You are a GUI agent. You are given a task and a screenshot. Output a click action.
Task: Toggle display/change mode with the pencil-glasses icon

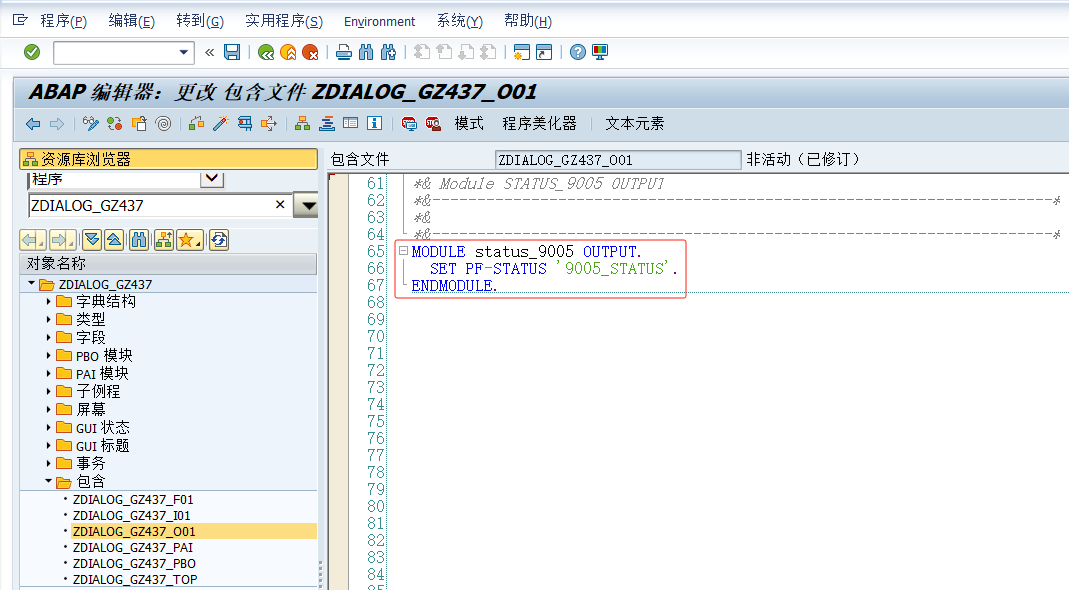pos(92,123)
